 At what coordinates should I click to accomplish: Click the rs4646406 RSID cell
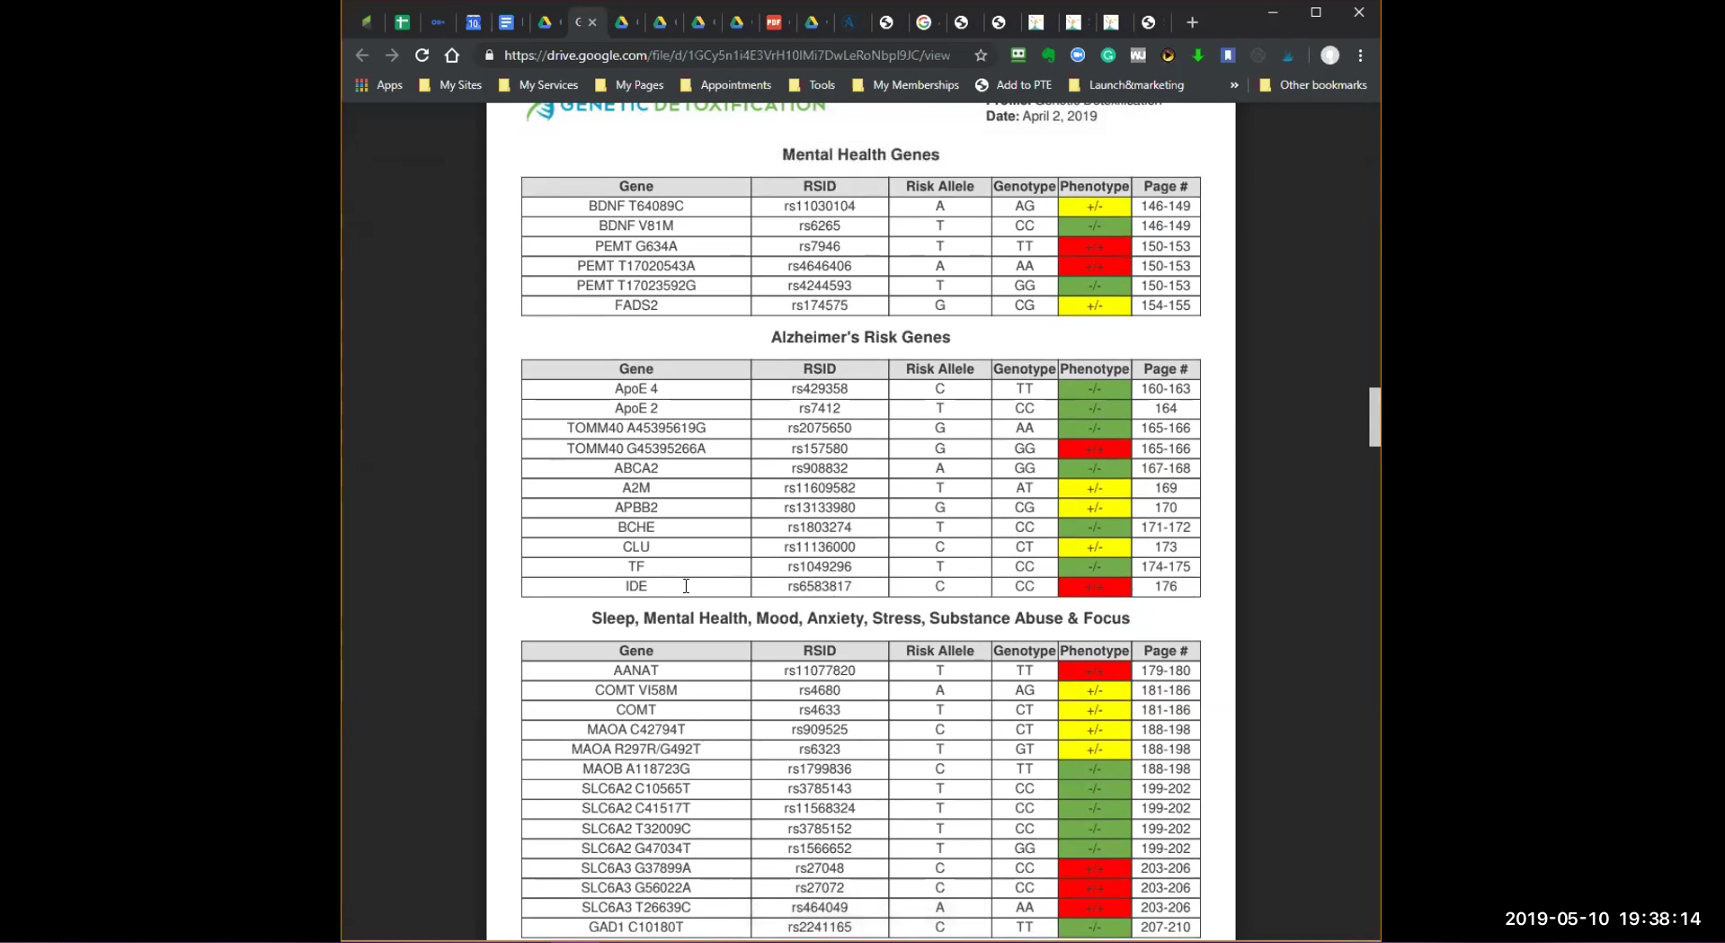click(820, 266)
